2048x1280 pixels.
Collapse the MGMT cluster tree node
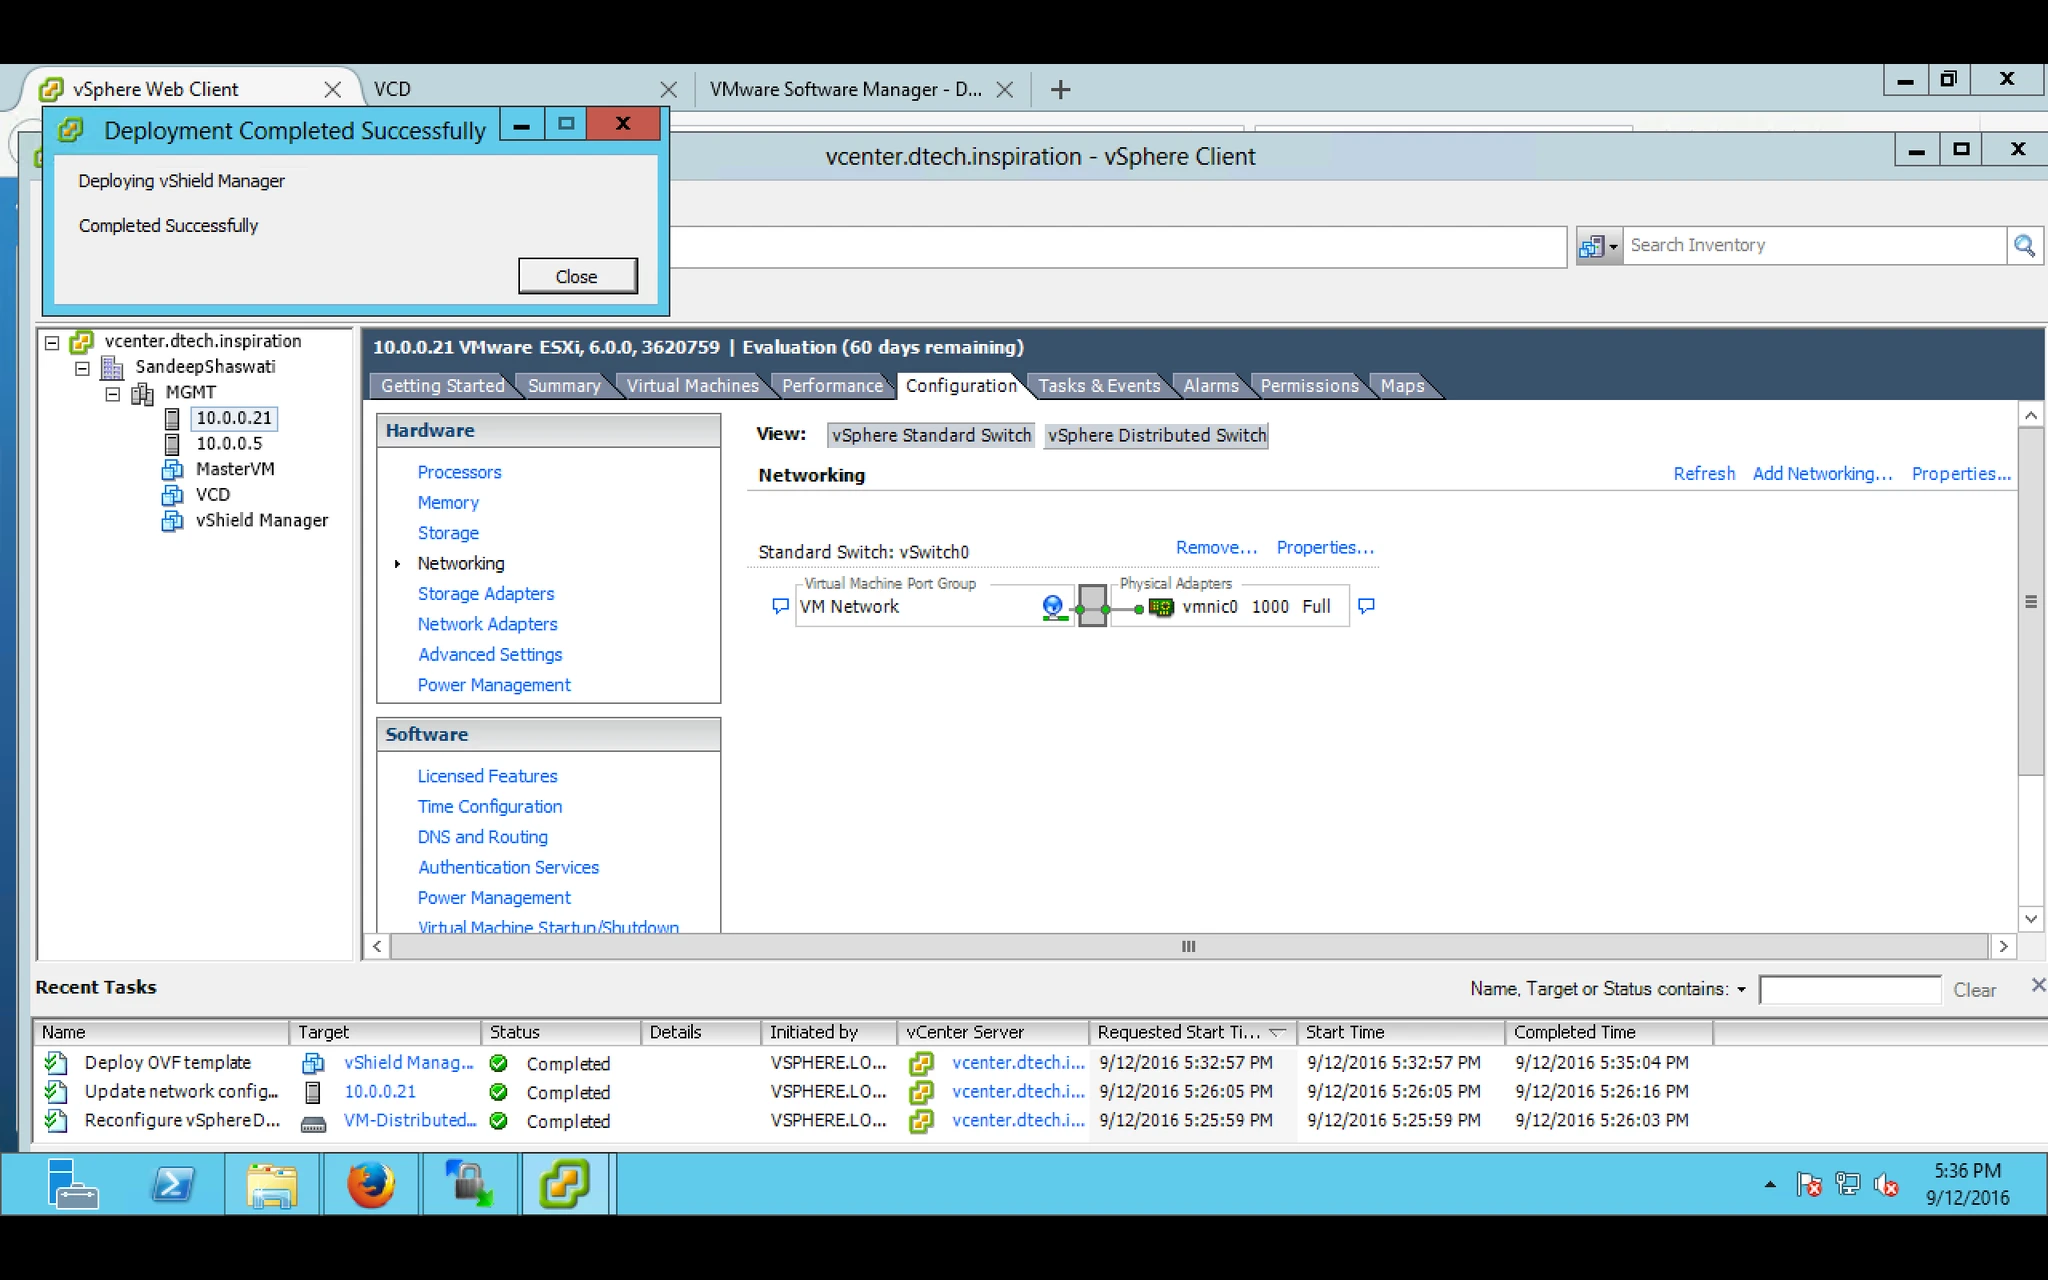click(113, 393)
